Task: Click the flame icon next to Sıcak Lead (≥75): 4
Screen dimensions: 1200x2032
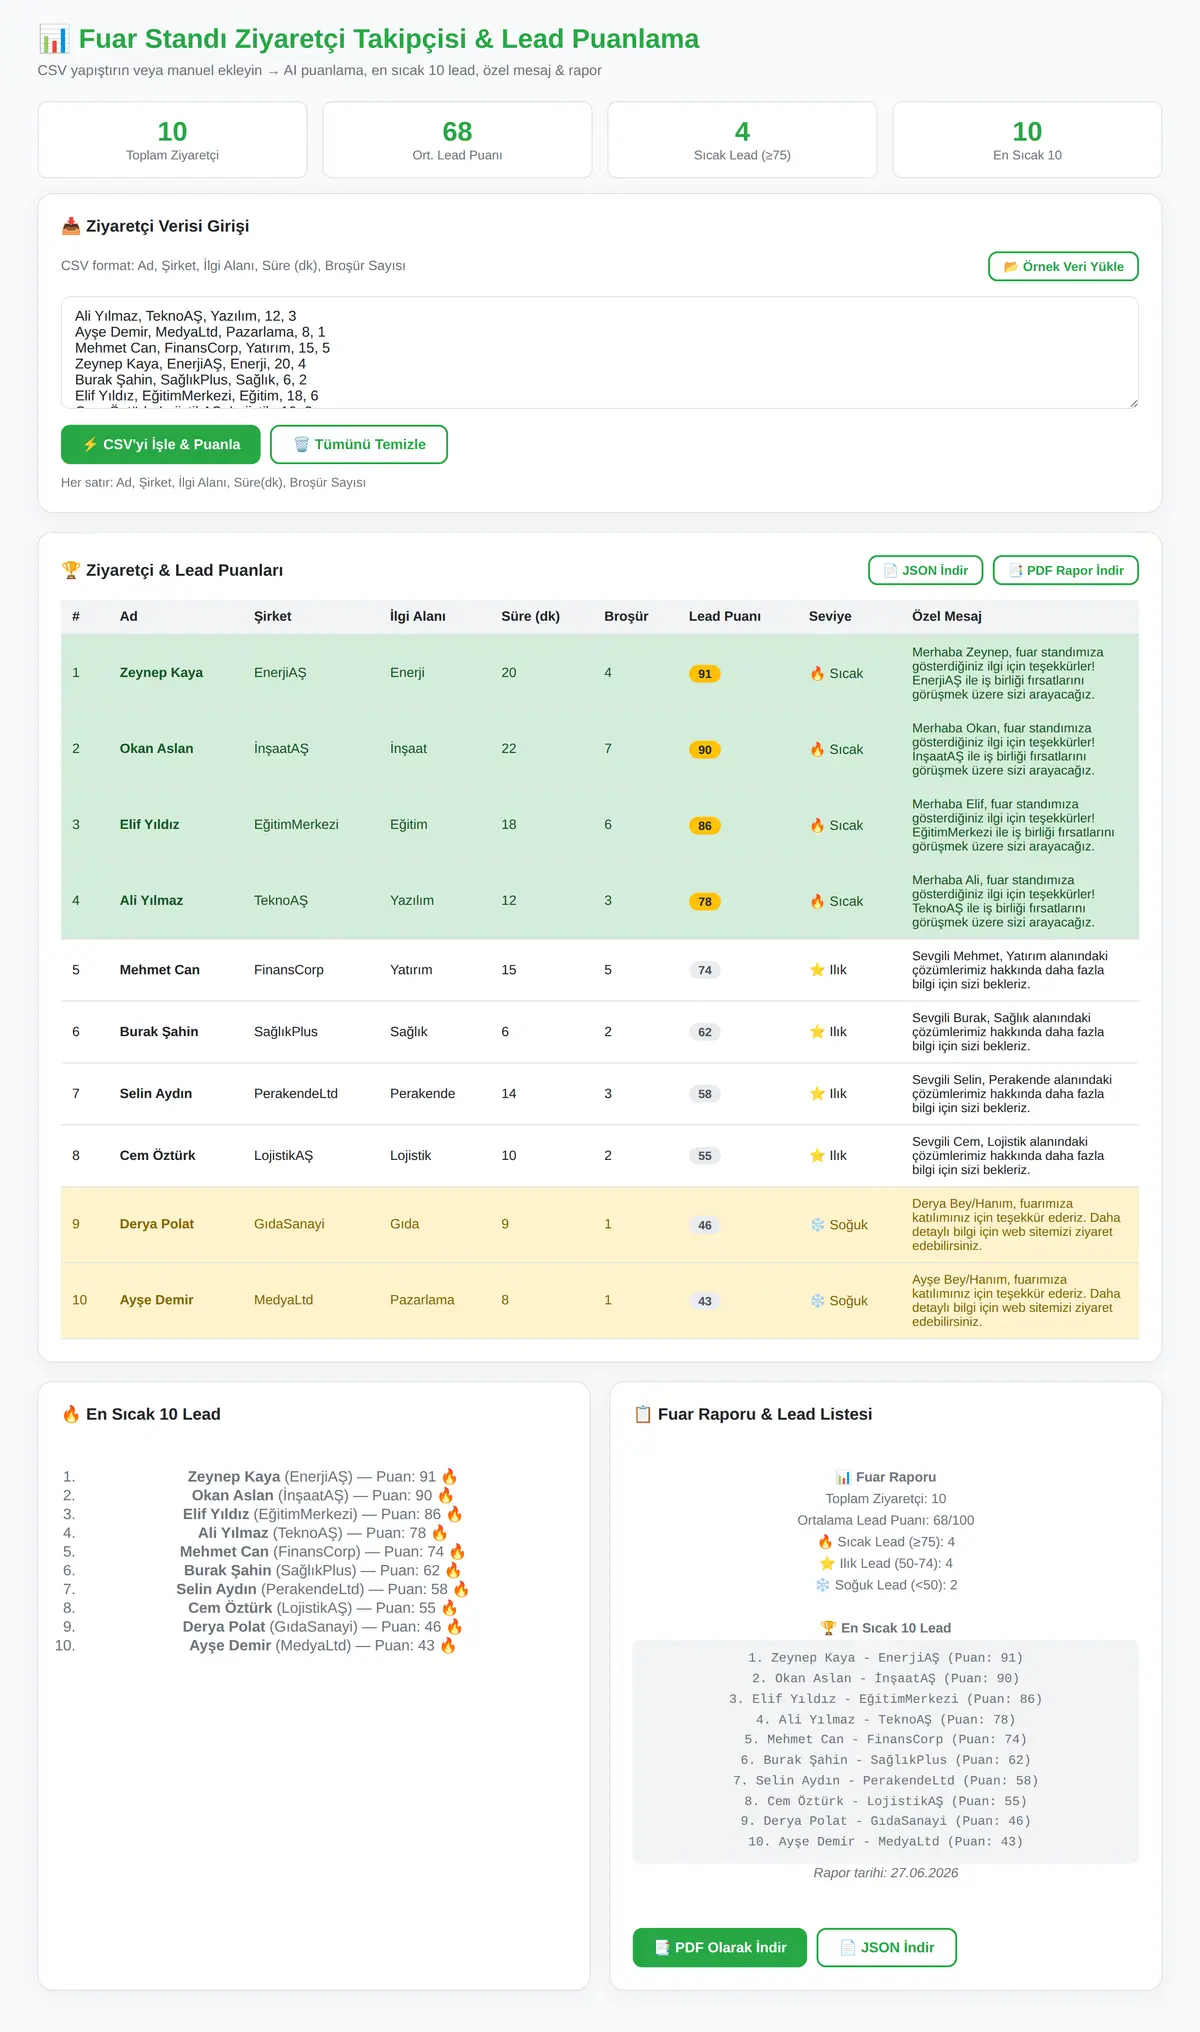Action: (825, 1542)
